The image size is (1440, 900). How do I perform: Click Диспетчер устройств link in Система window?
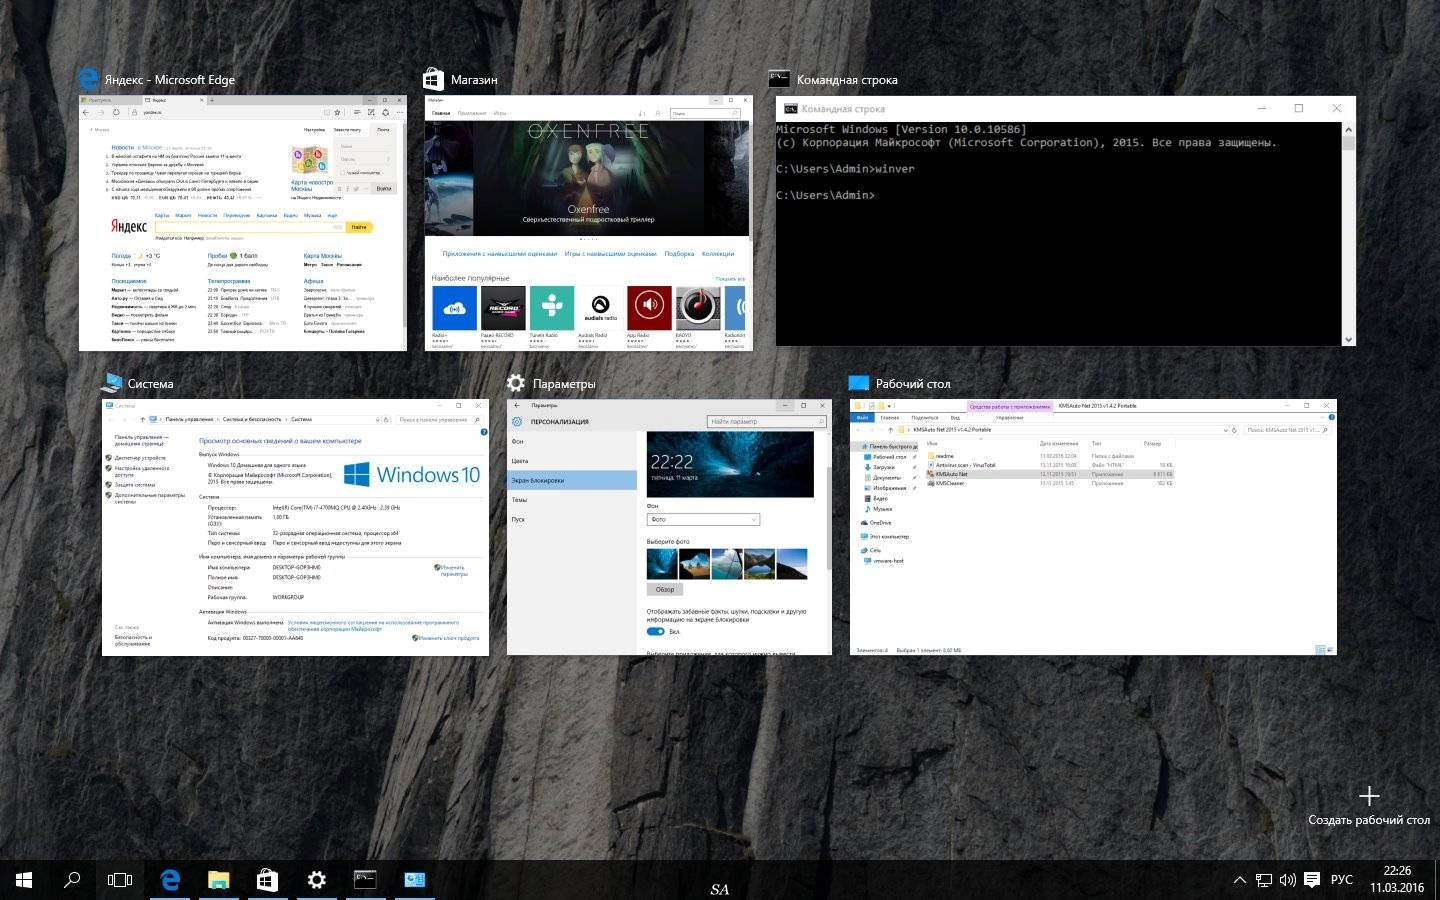pos(140,458)
